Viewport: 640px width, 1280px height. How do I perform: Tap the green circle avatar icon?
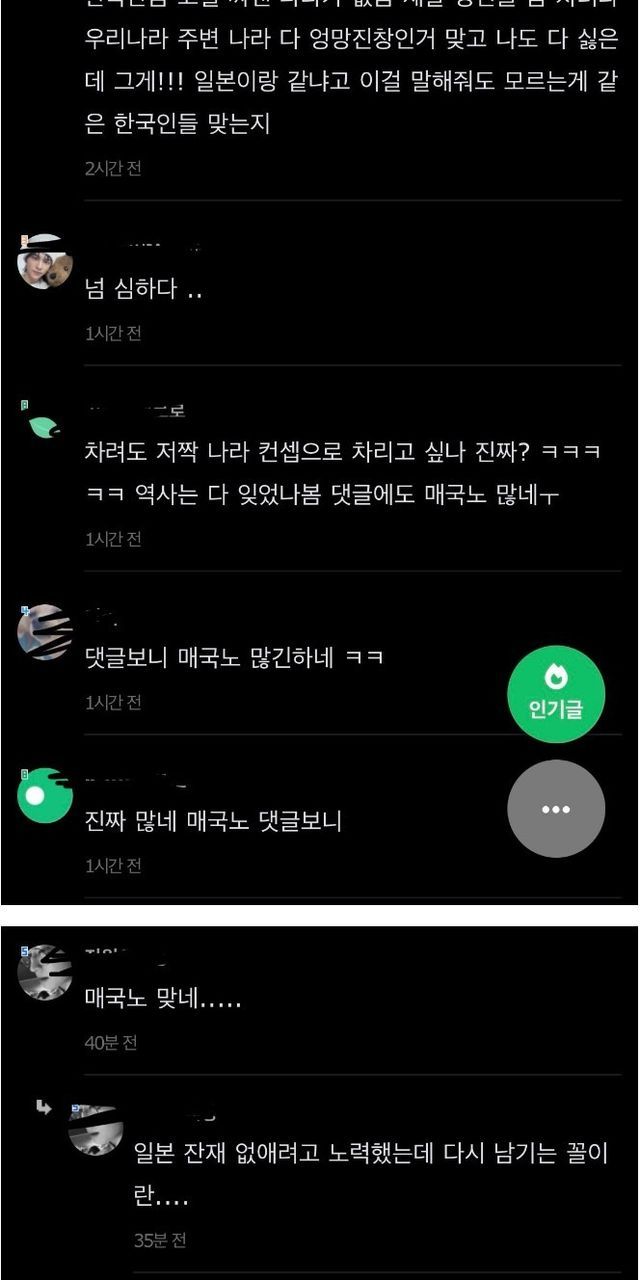tap(45, 796)
